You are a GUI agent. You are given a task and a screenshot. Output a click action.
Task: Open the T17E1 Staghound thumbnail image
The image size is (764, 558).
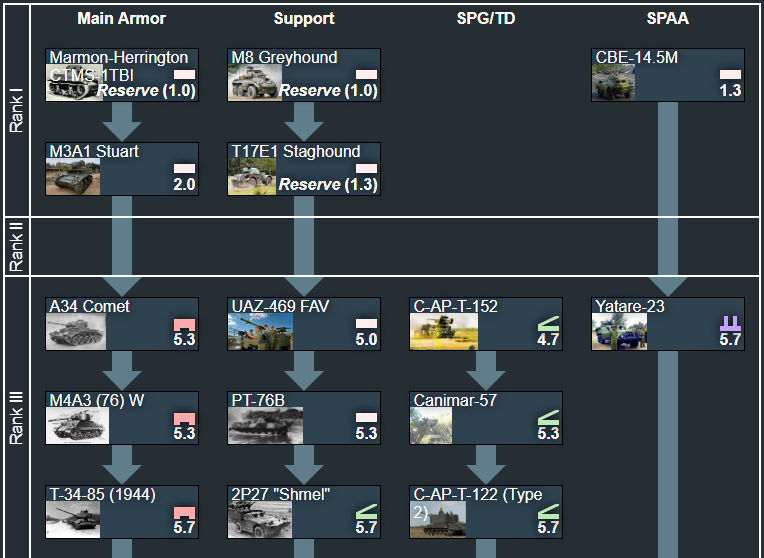pyautogui.click(x=252, y=176)
